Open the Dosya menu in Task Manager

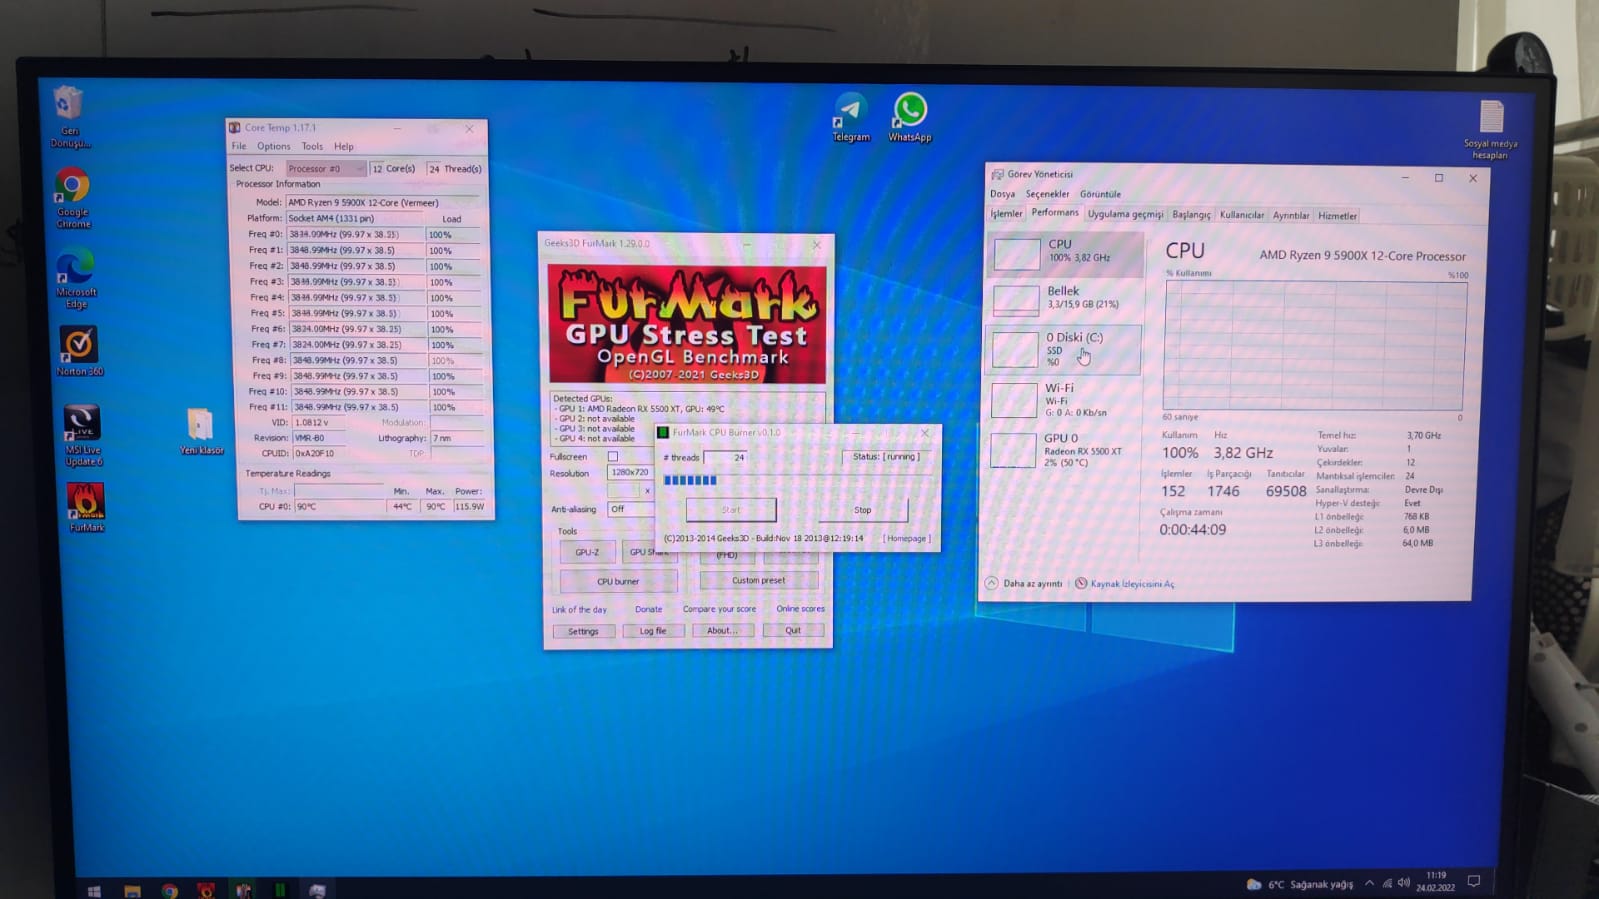1002,194
